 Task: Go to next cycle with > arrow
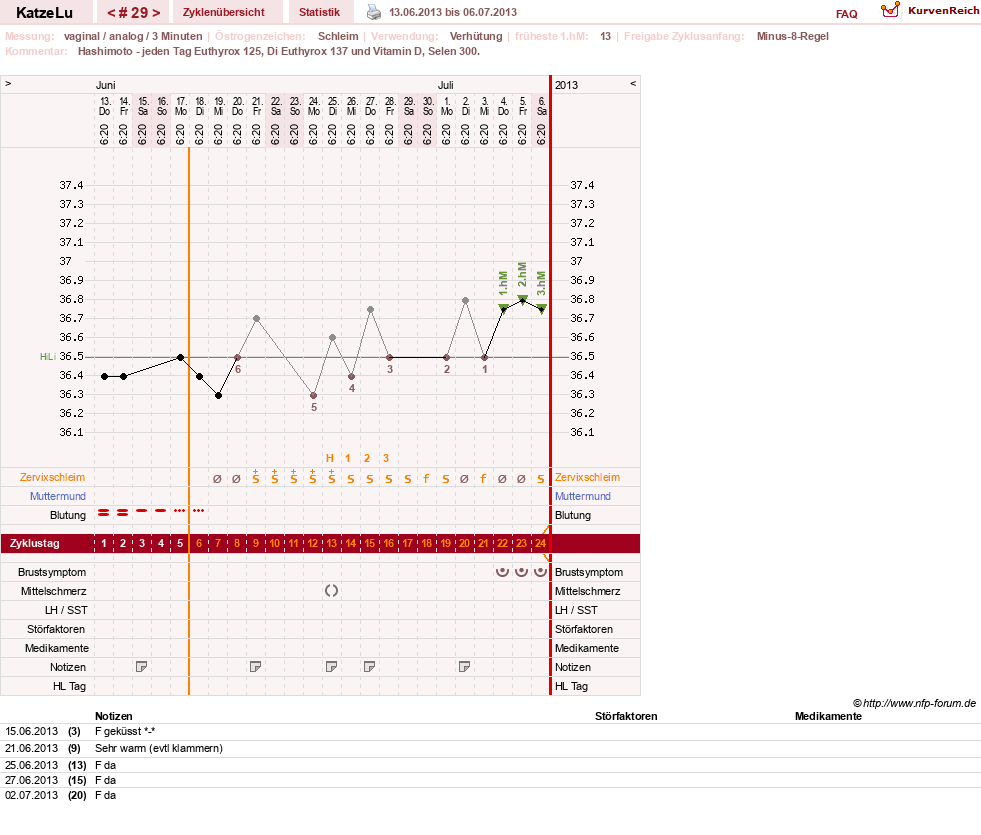[x=156, y=13]
